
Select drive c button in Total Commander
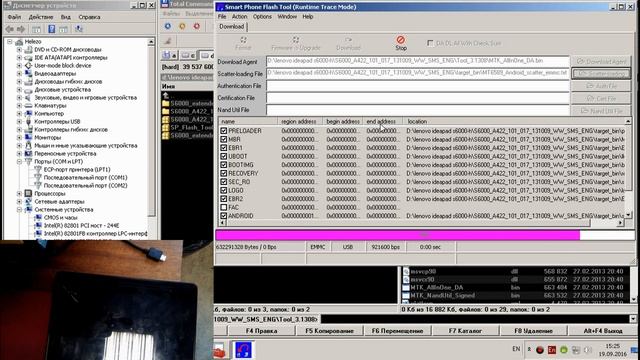click(x=188, y=55)
